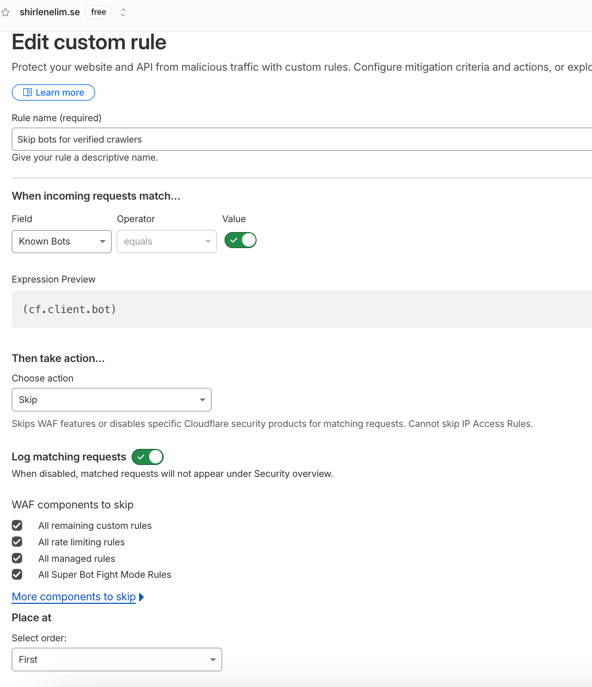Click the shirlenelim.se domain name
The height and width of the screenshot is (687, 592).
50,12
